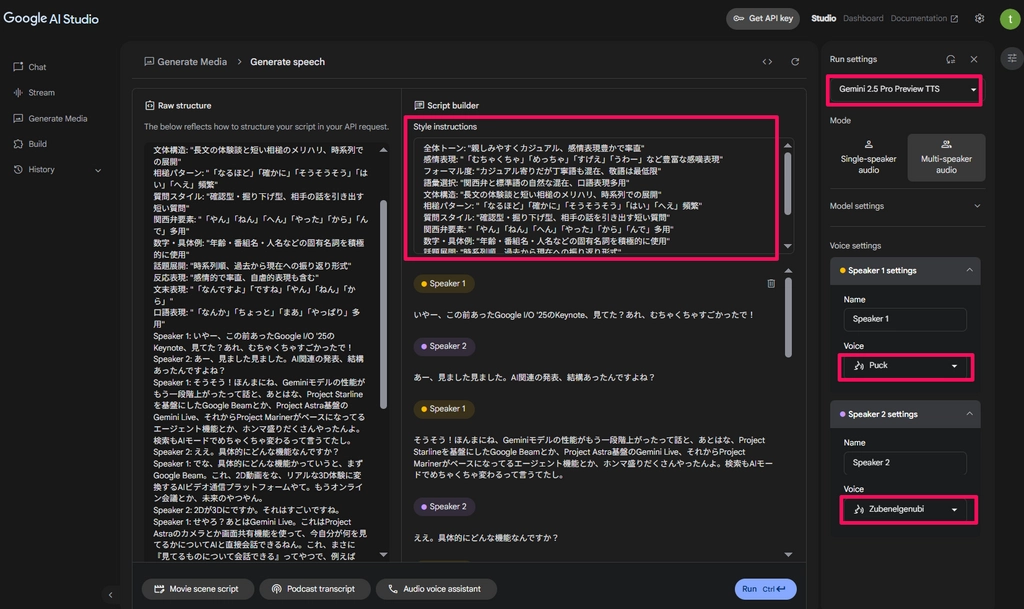Click the Get API key button
Image resolution: width=1024 pixels, height=609 pixels.
(763, 18)
